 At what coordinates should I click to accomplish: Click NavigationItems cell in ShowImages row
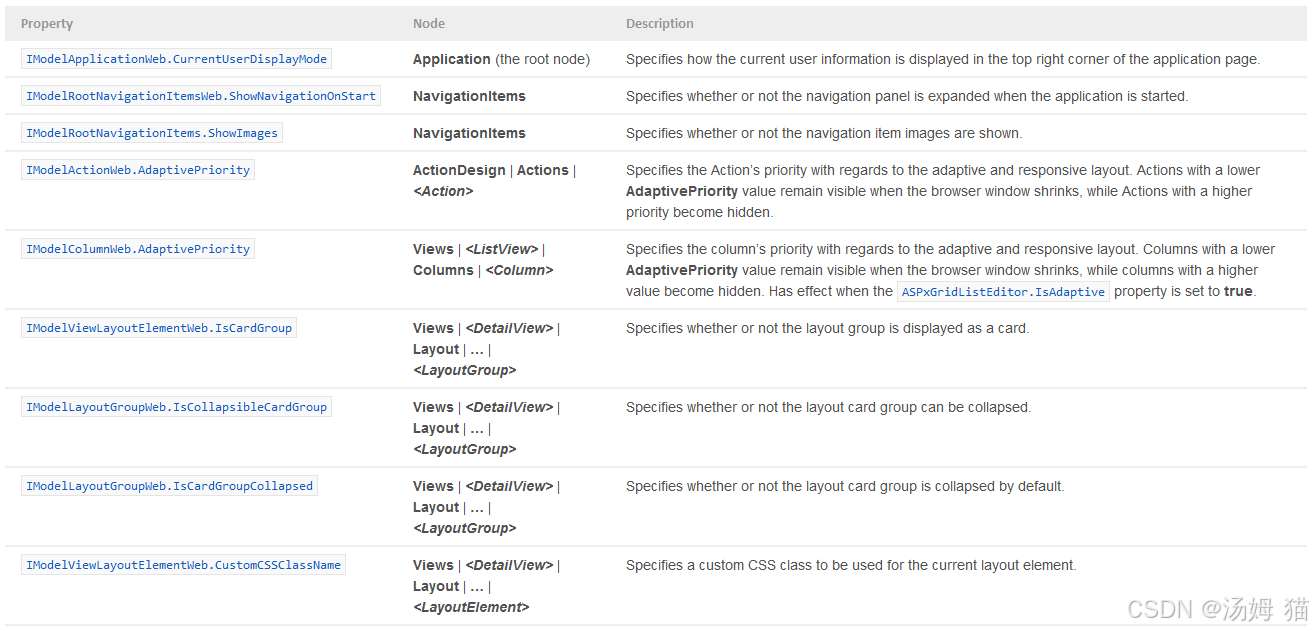pos(469,133)
